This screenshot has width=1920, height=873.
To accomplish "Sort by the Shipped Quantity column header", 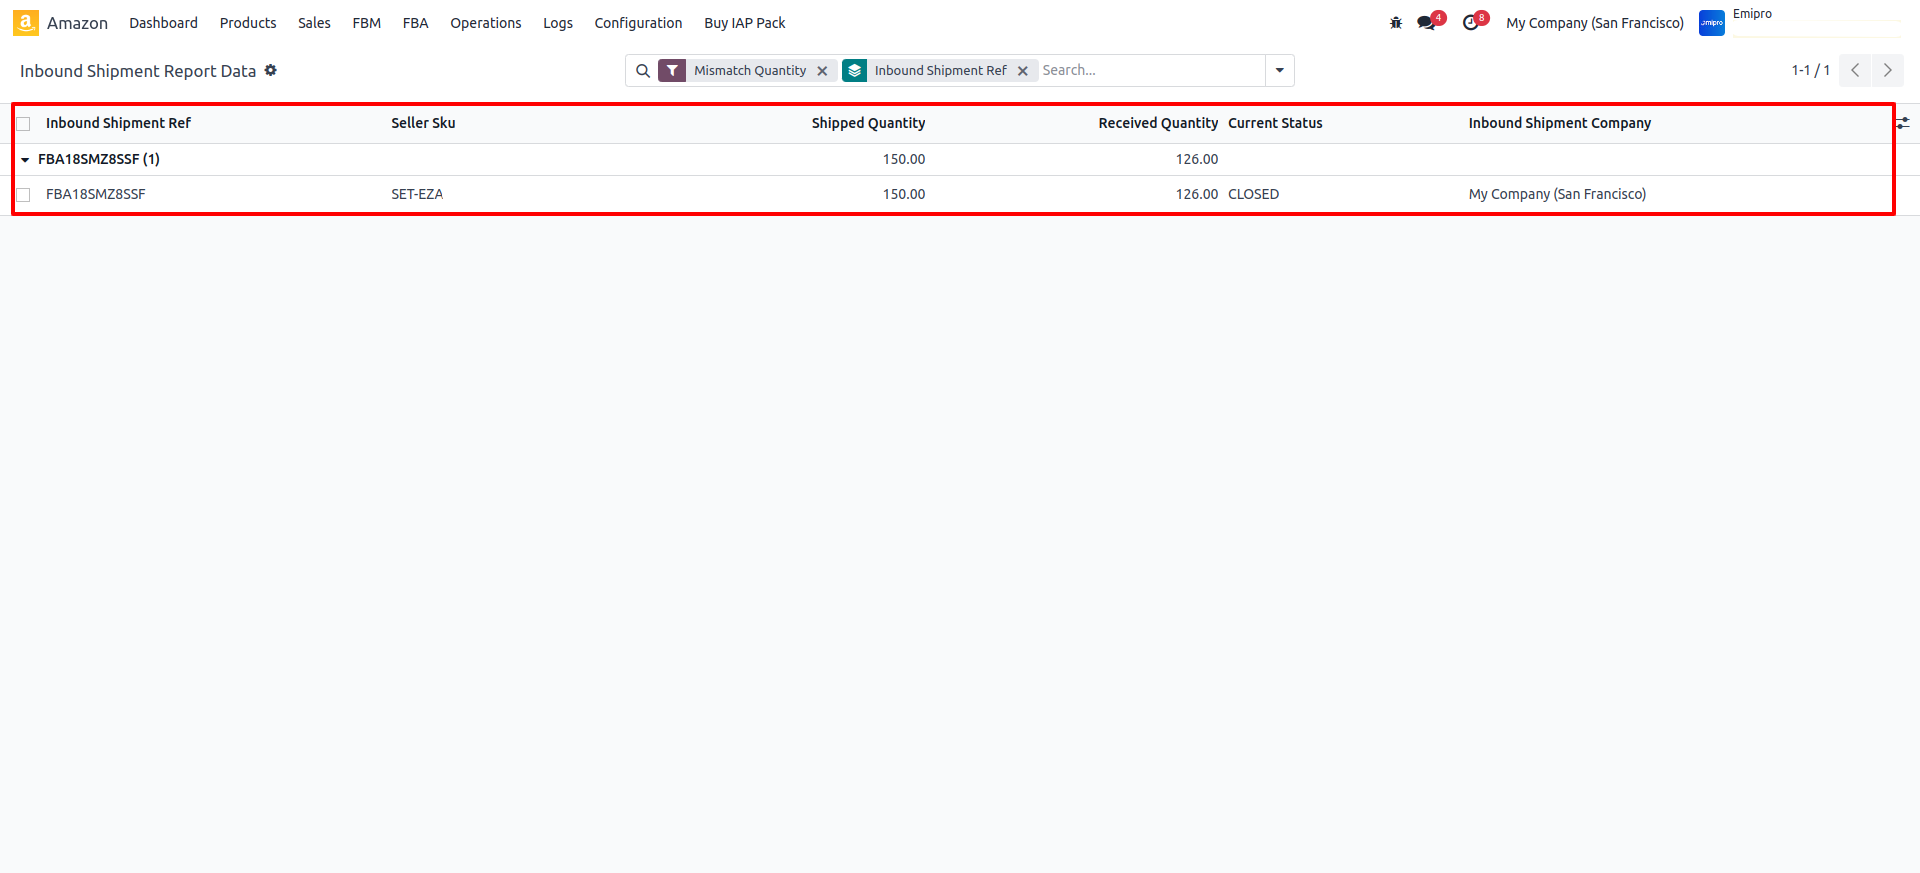I will (x=867, y=123).
